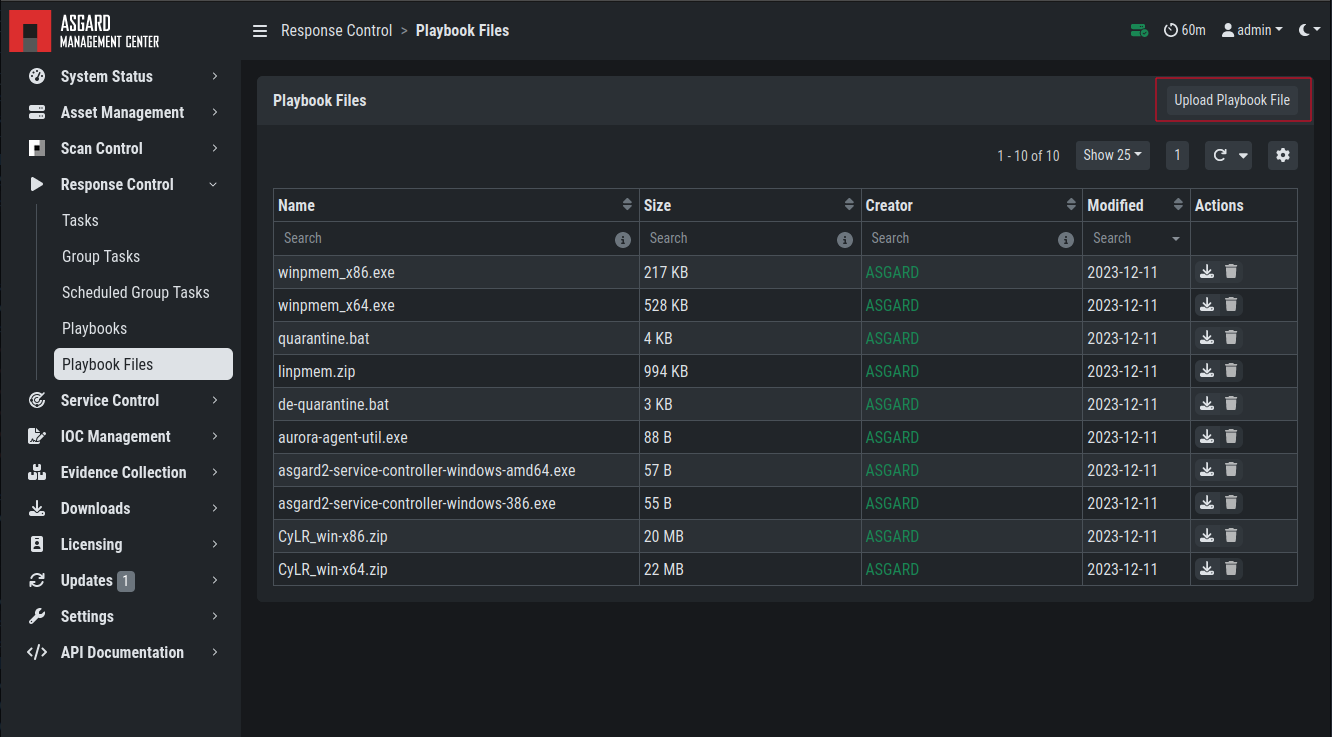
Task: Go to page 1 button
Action: (x=1177, y=155)
